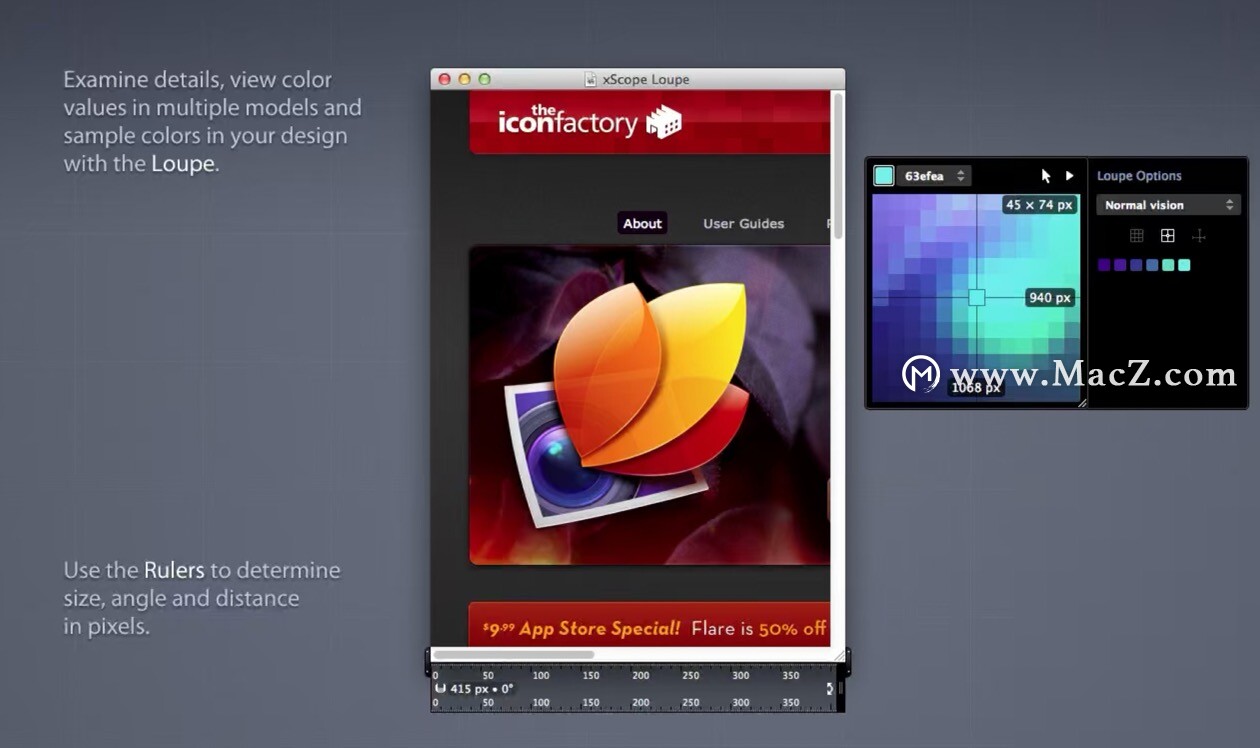The width and height of the screenshot is (1260, 748).
Task: Click the xScope Loupe window title
Action: pos(646,79)
